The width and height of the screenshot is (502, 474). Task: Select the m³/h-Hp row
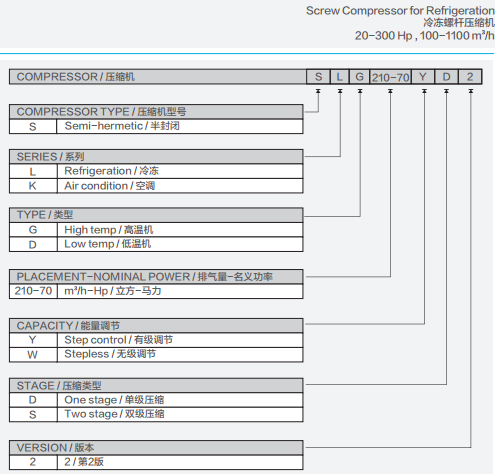coord(156,291)
